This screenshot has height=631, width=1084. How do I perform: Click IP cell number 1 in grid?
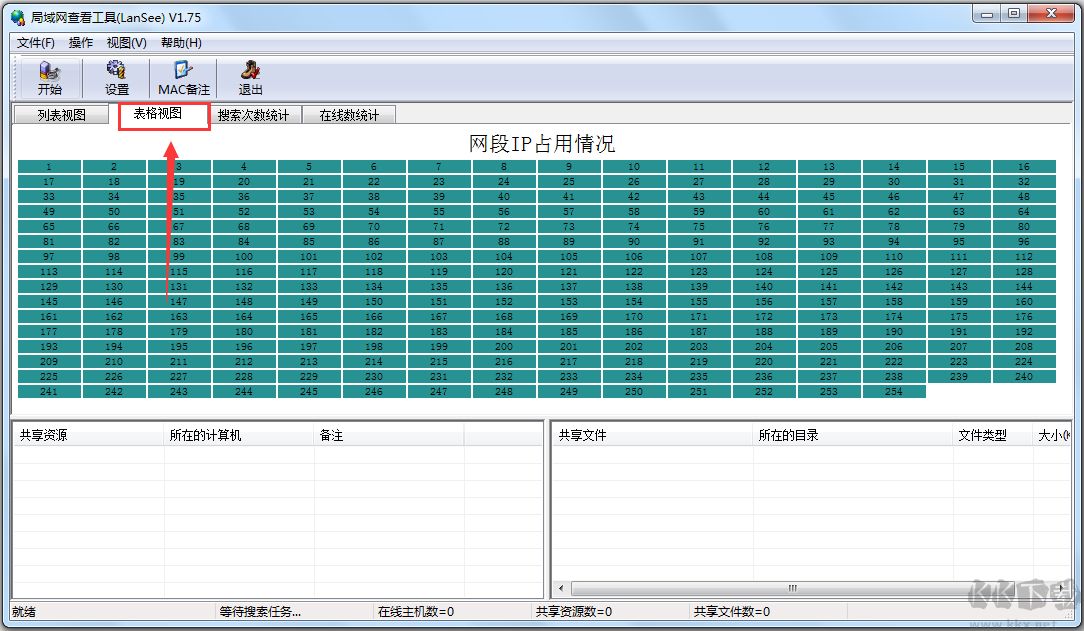pos(49,167)
